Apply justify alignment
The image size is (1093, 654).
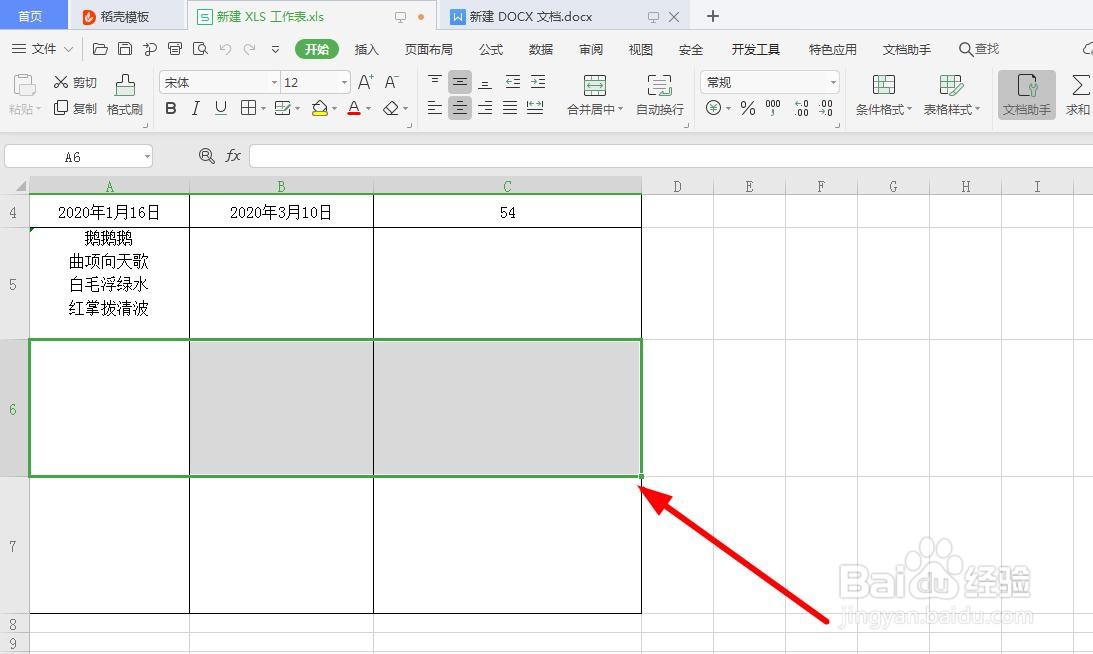pyautogui.click(x=510, y=108)
